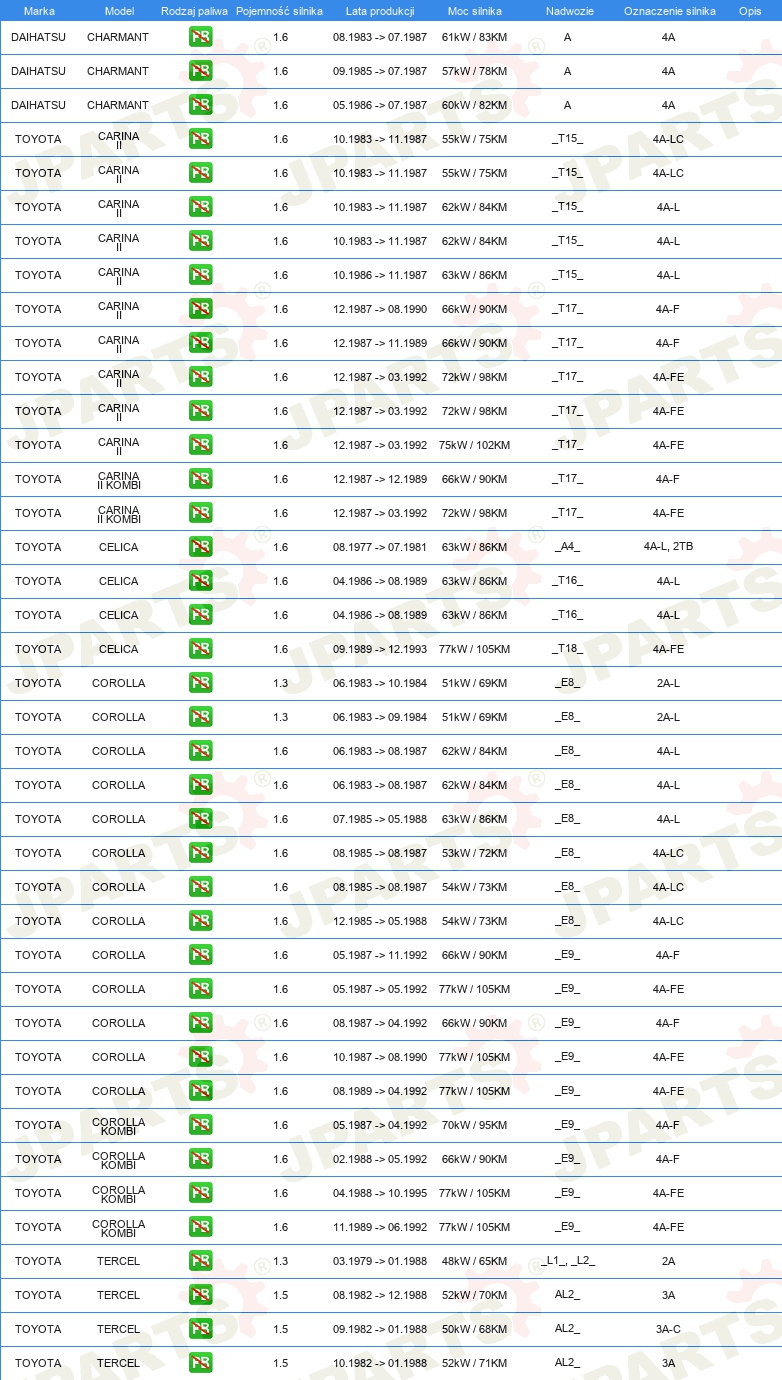Click the 57kW / 78KM power cell
Screen dimensions: 782x1380
point(475,71)
